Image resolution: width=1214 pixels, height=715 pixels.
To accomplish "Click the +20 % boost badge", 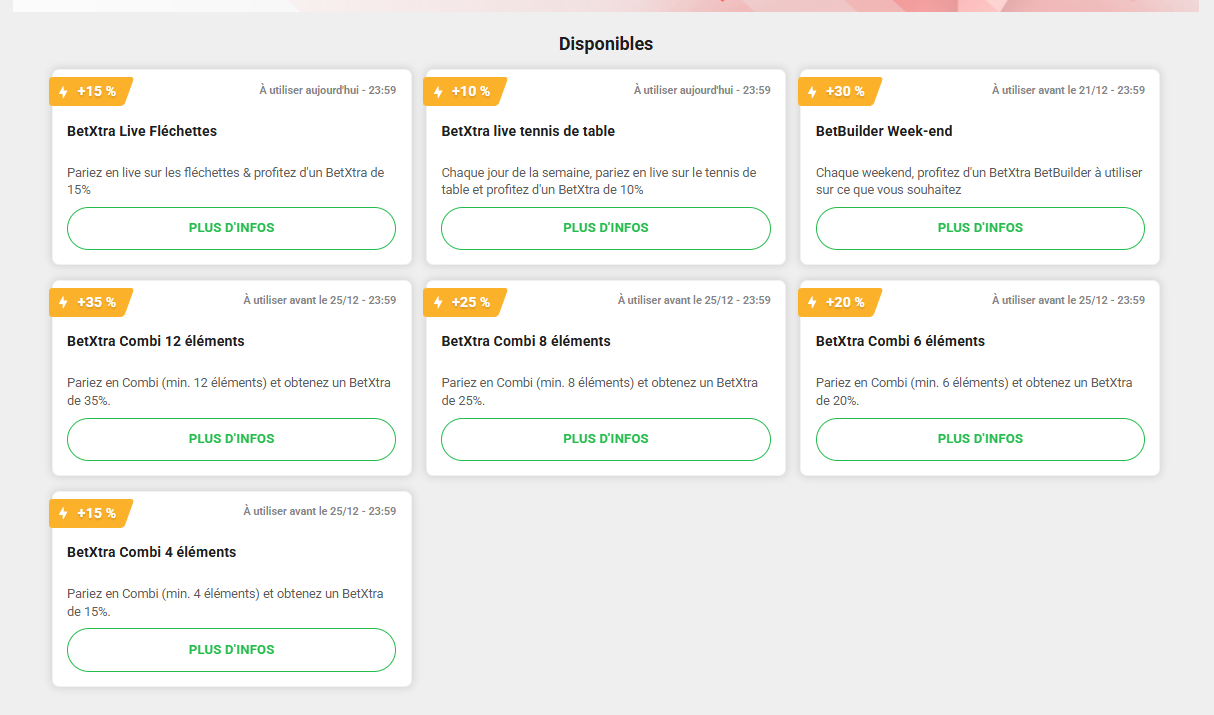I will pyautogui.click(x=840, y=302).
